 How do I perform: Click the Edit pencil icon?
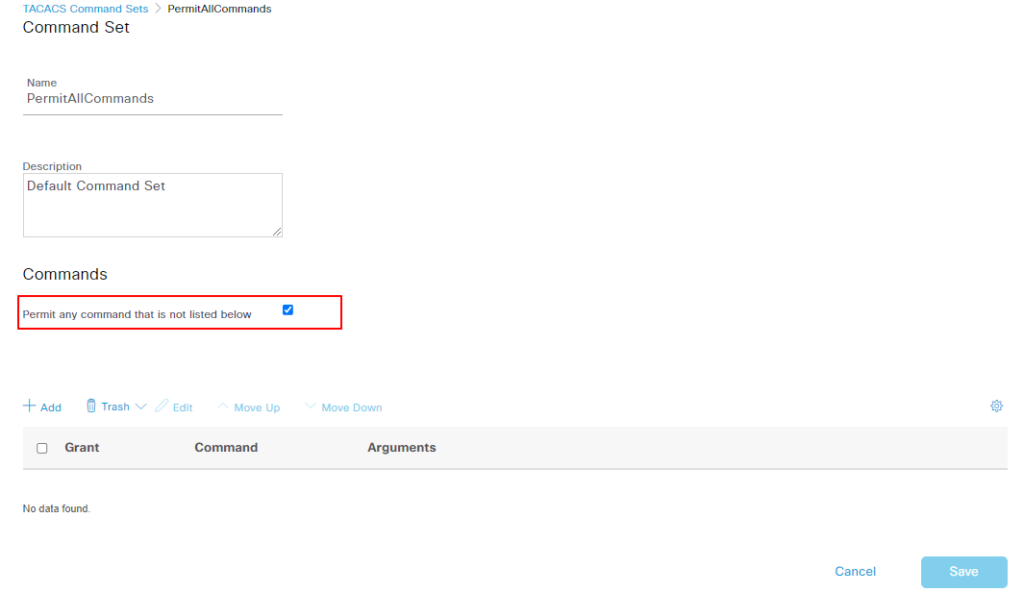pos(162,406)
